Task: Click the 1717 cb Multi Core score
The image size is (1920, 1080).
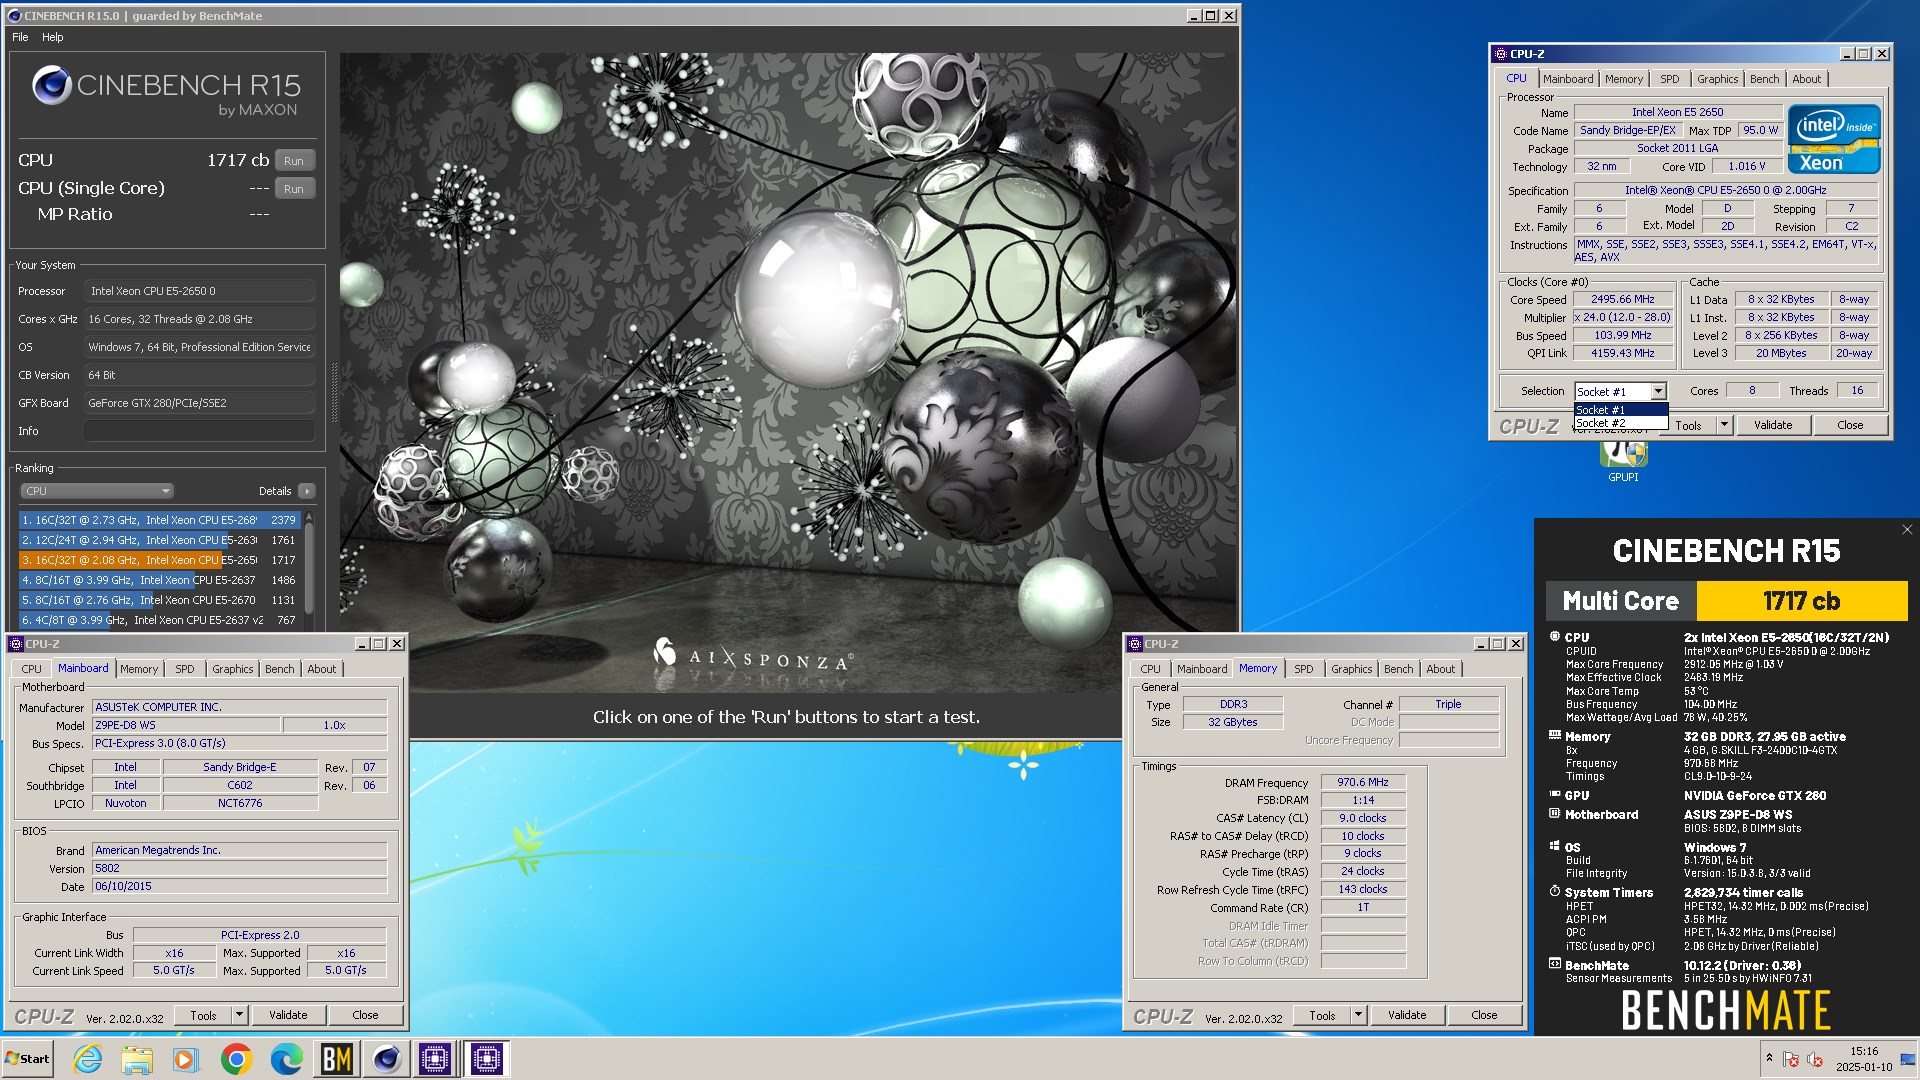Action: (x=1801, y=601)
